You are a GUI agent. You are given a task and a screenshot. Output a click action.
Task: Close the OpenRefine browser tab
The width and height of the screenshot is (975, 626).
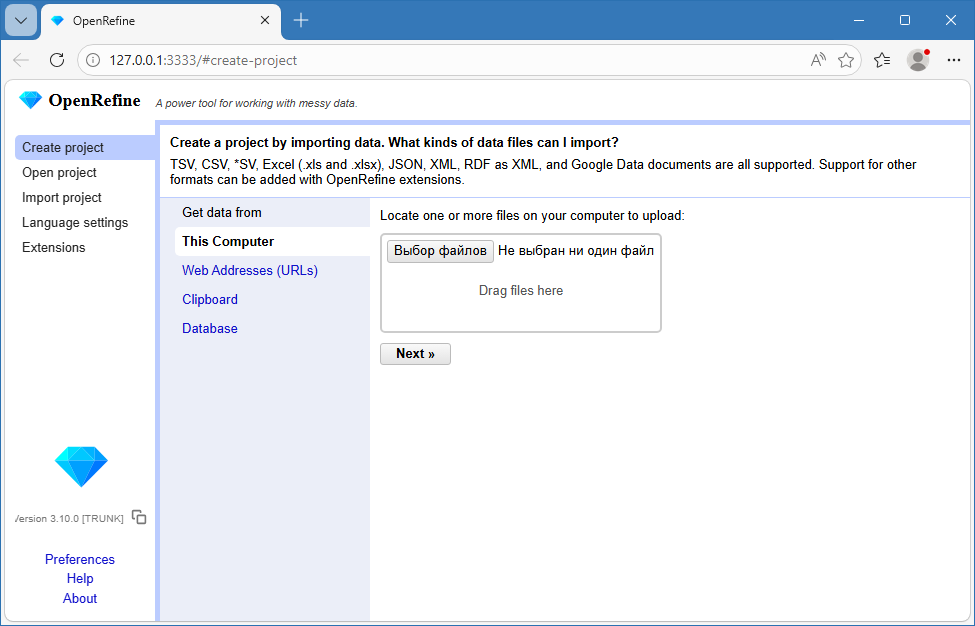click(x=264, y=21)
